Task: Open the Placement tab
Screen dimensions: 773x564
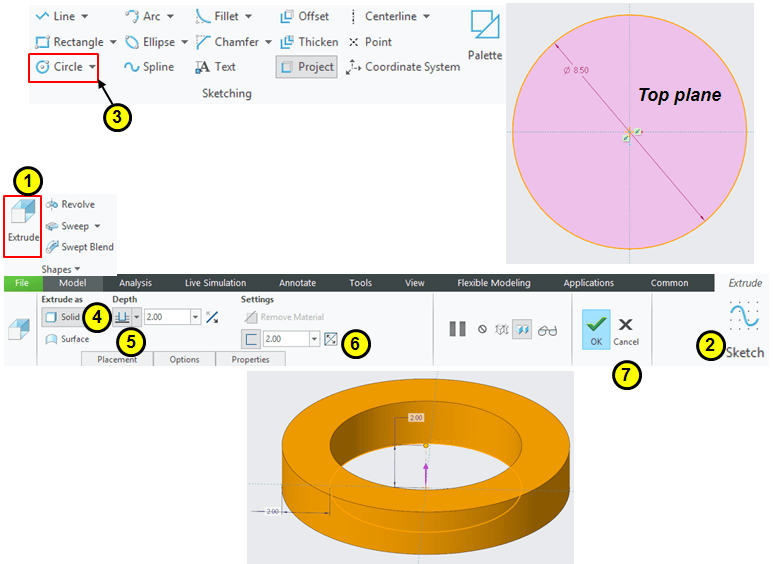Action: click(117, 360)
